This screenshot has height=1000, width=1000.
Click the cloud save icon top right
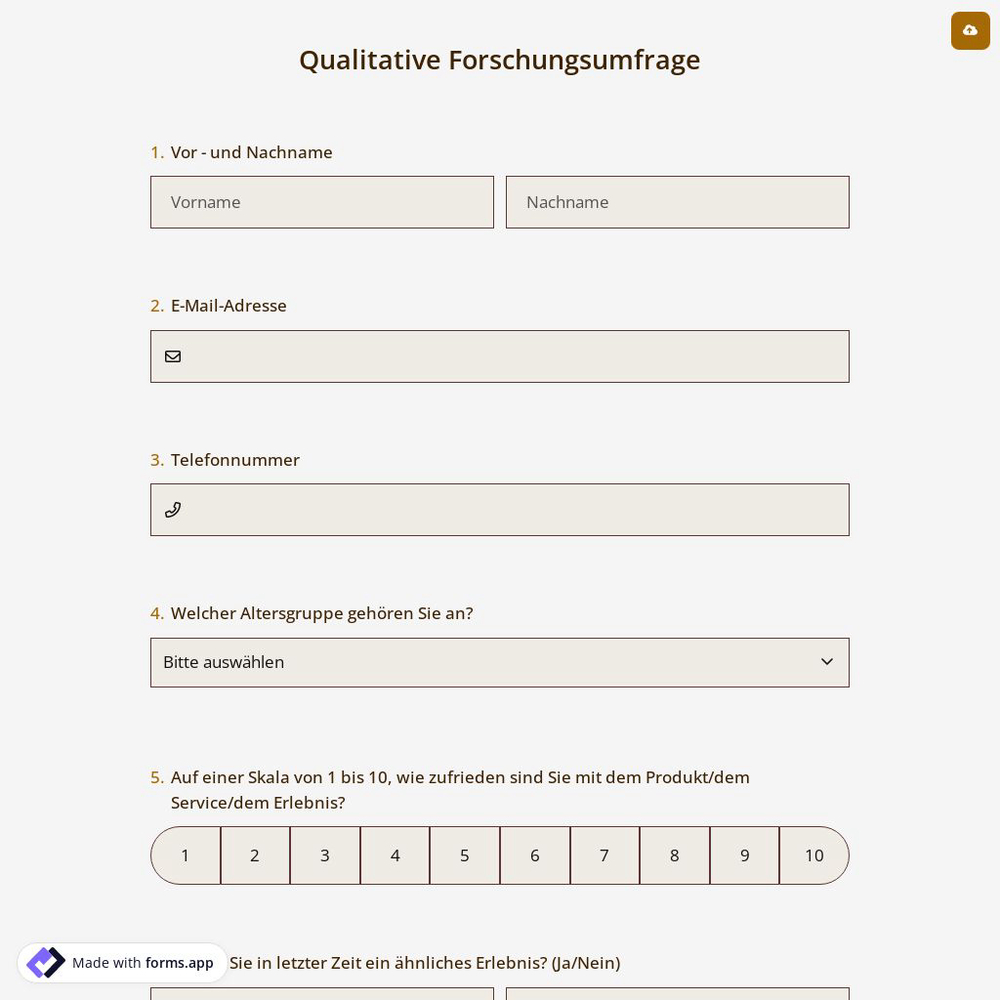970,30
